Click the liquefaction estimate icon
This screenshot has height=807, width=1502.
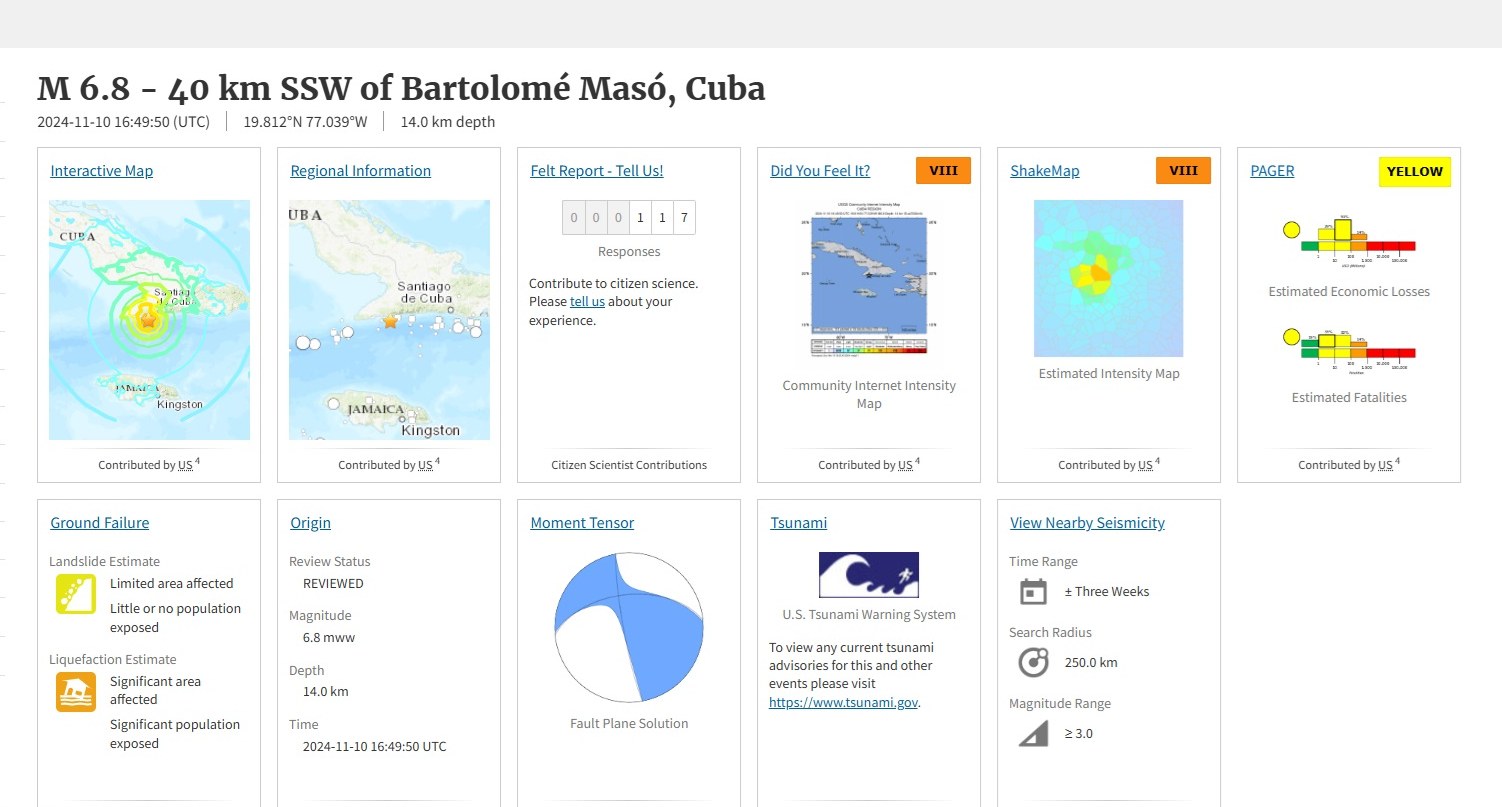coord(76,692)
